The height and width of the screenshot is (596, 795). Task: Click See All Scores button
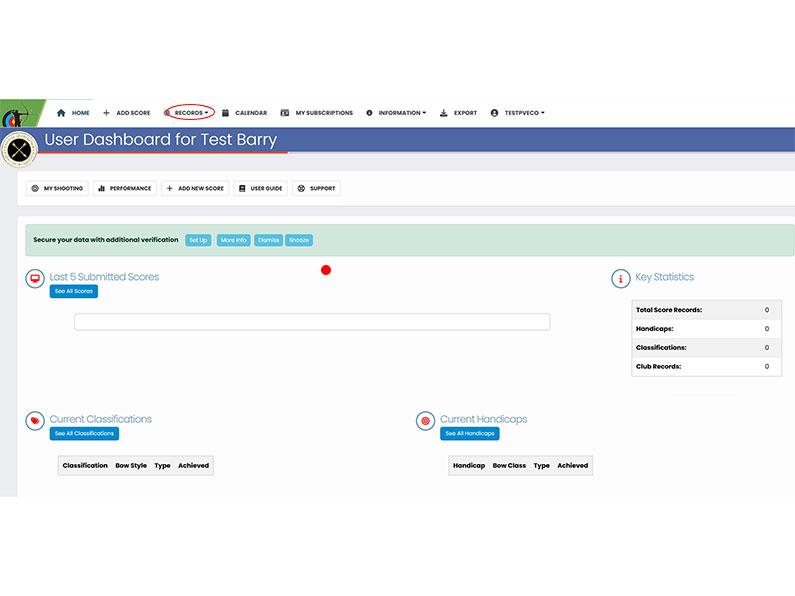pyautogui.click(x=74, y=291)
